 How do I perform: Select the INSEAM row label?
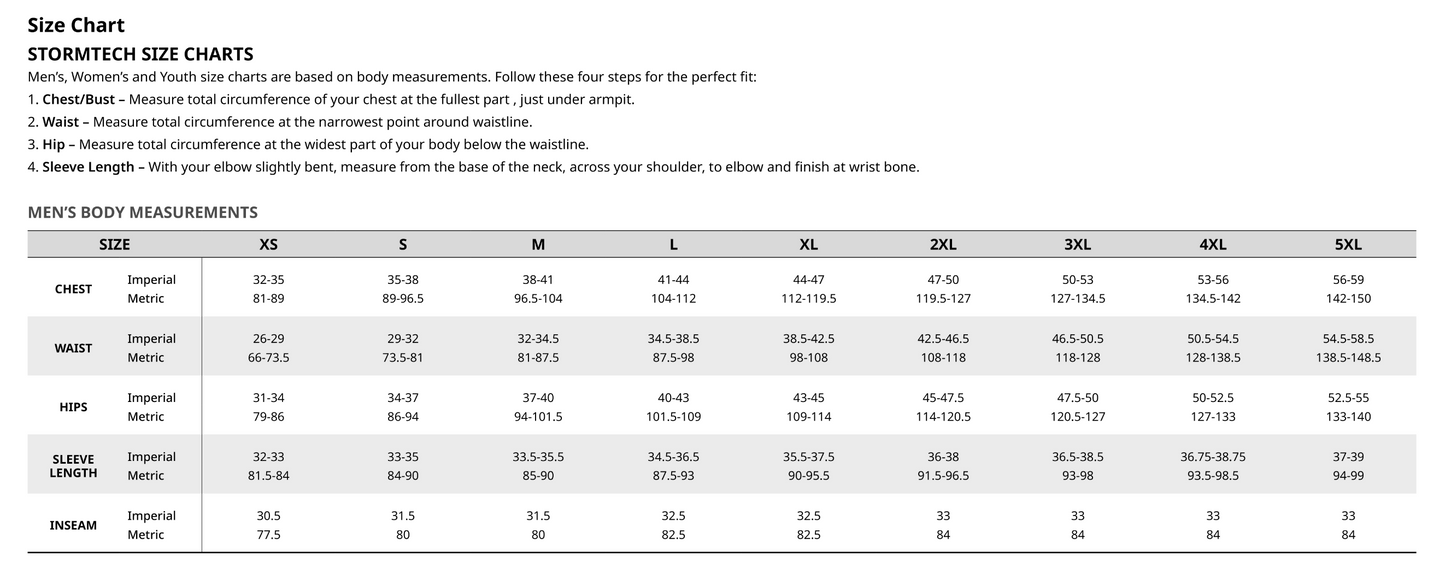point(73,525)
